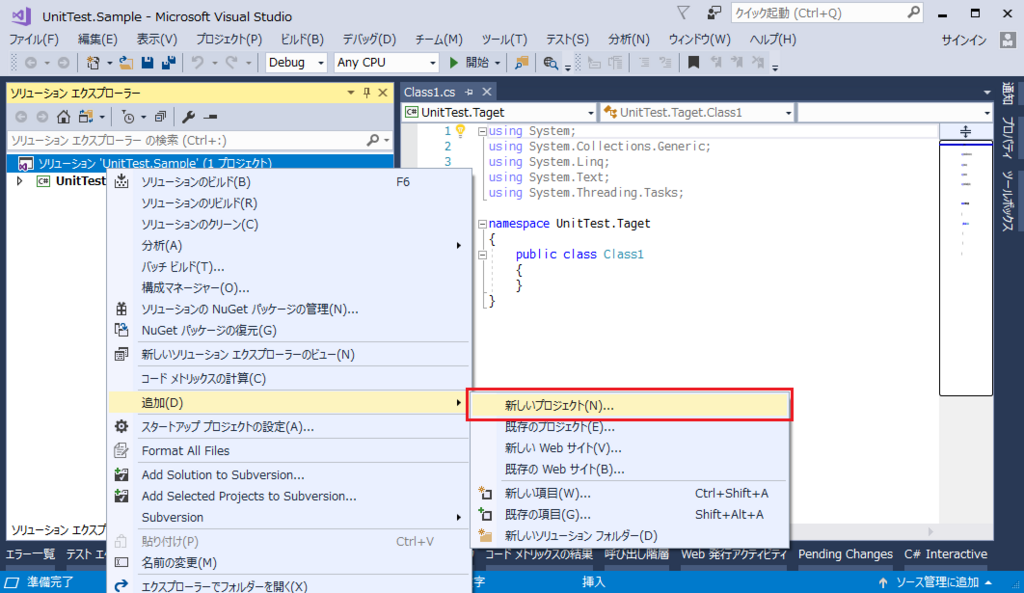Toggle the pin on Class1.cs tab
Screen dimensions: 1024x593
[469, 92]
